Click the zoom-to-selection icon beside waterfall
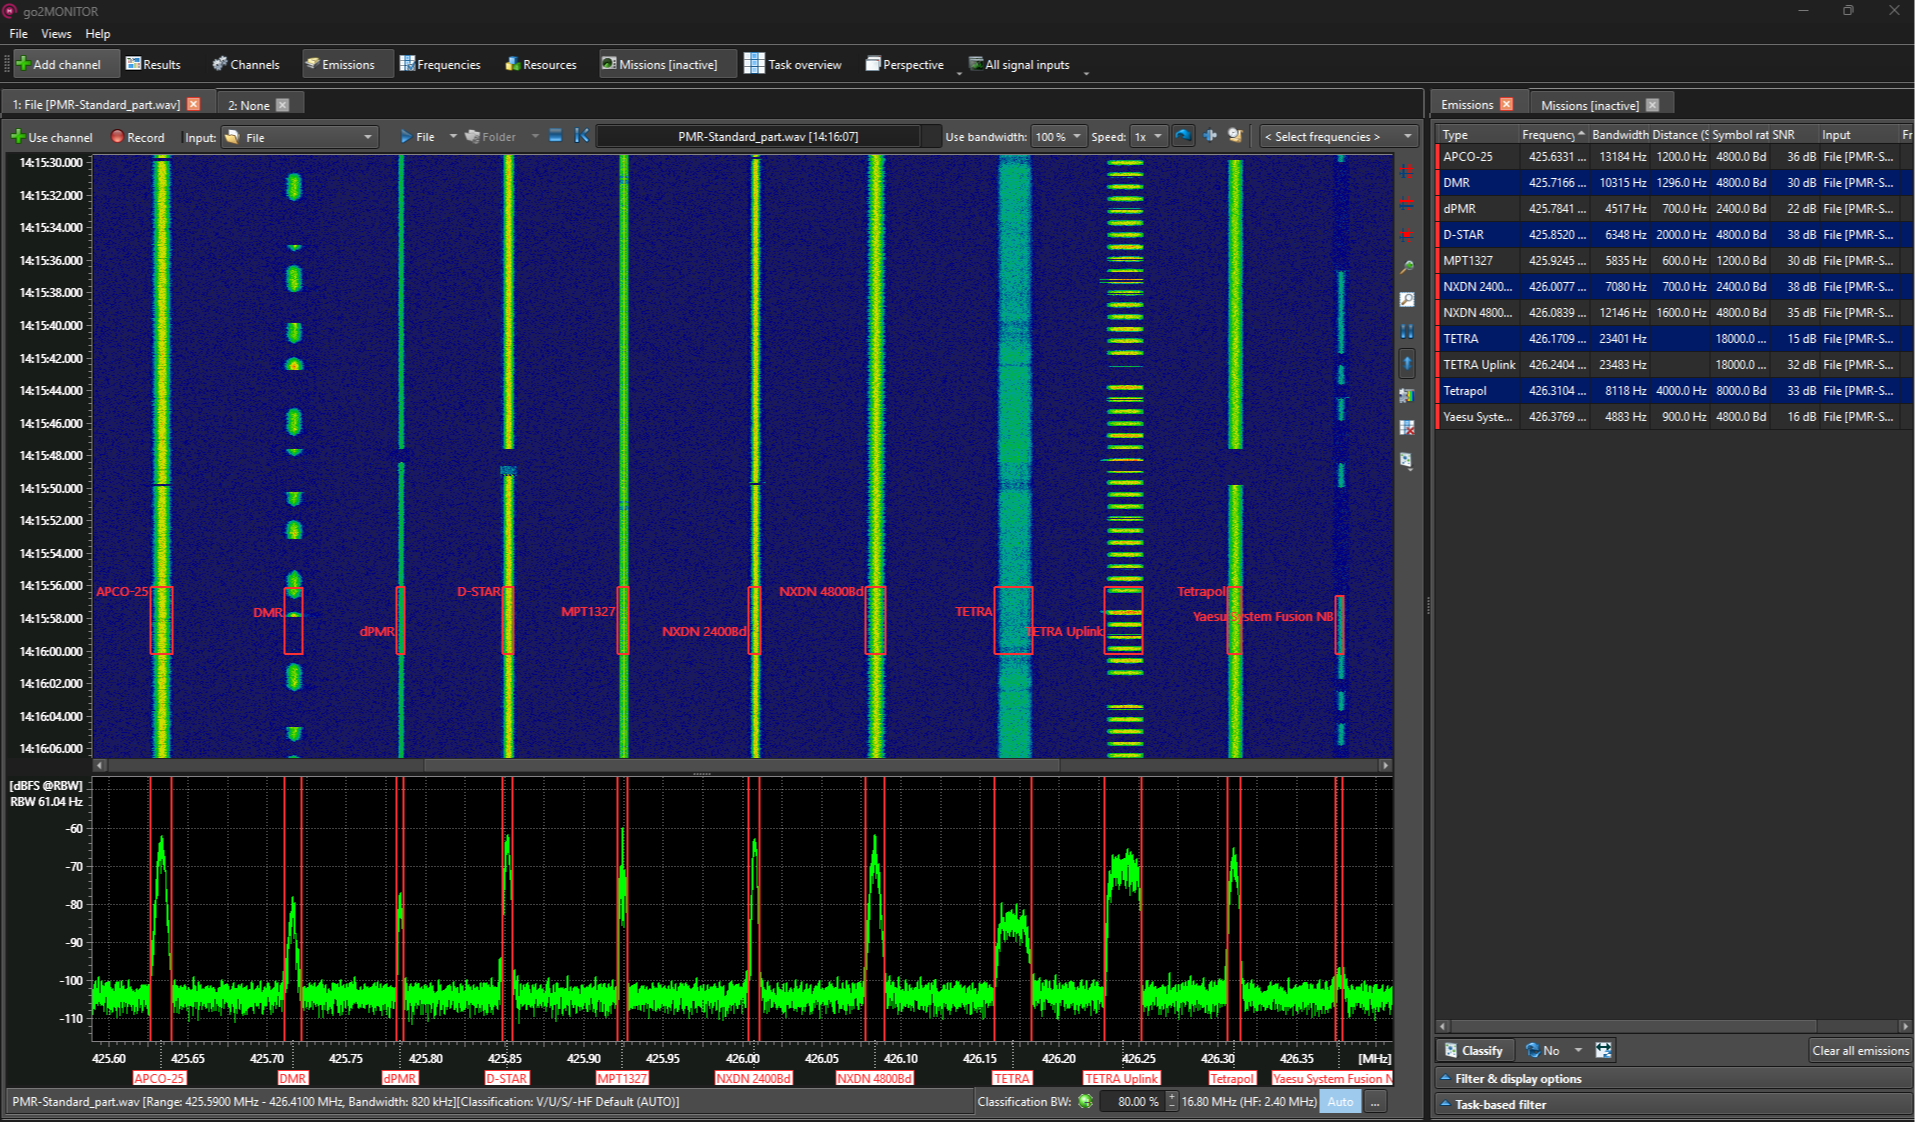 tap(1407, 299)
